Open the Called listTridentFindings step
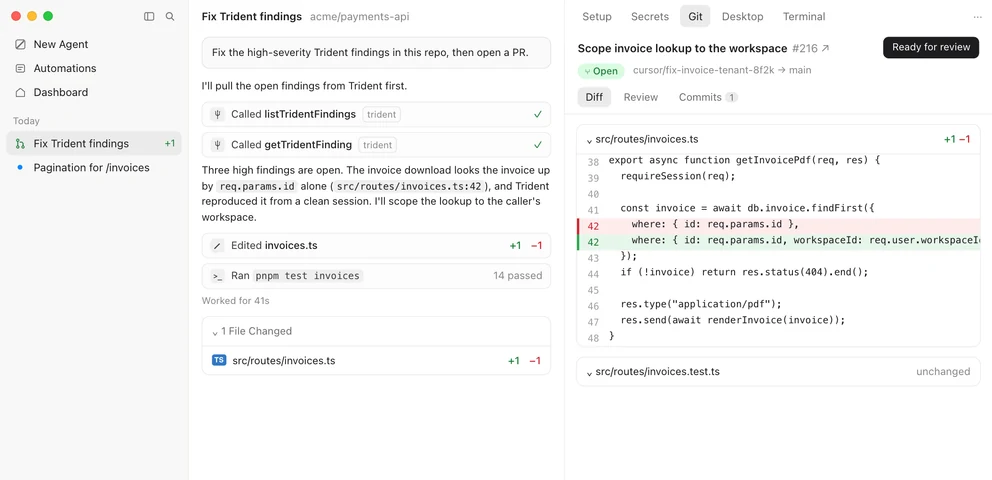 [x=376, y=114]
